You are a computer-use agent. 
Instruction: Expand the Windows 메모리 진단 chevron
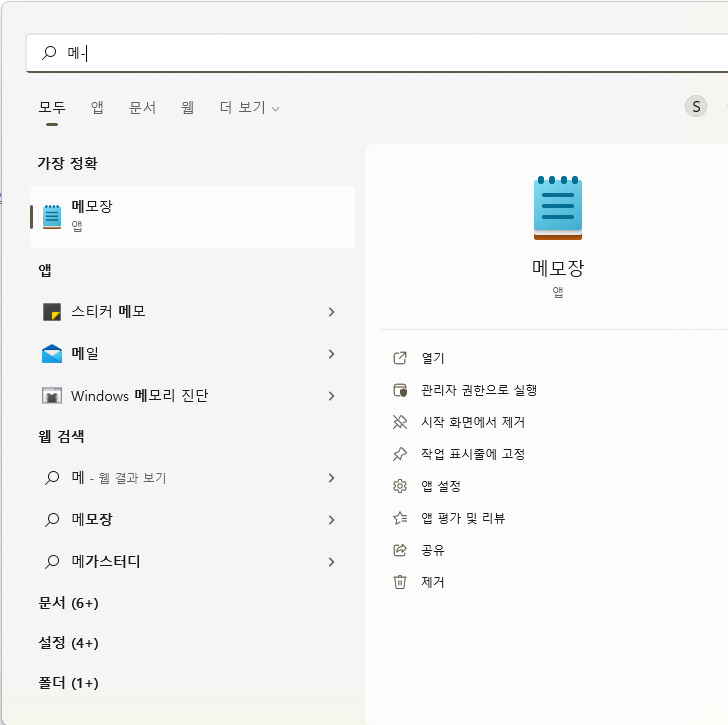(x=331, y=396)
